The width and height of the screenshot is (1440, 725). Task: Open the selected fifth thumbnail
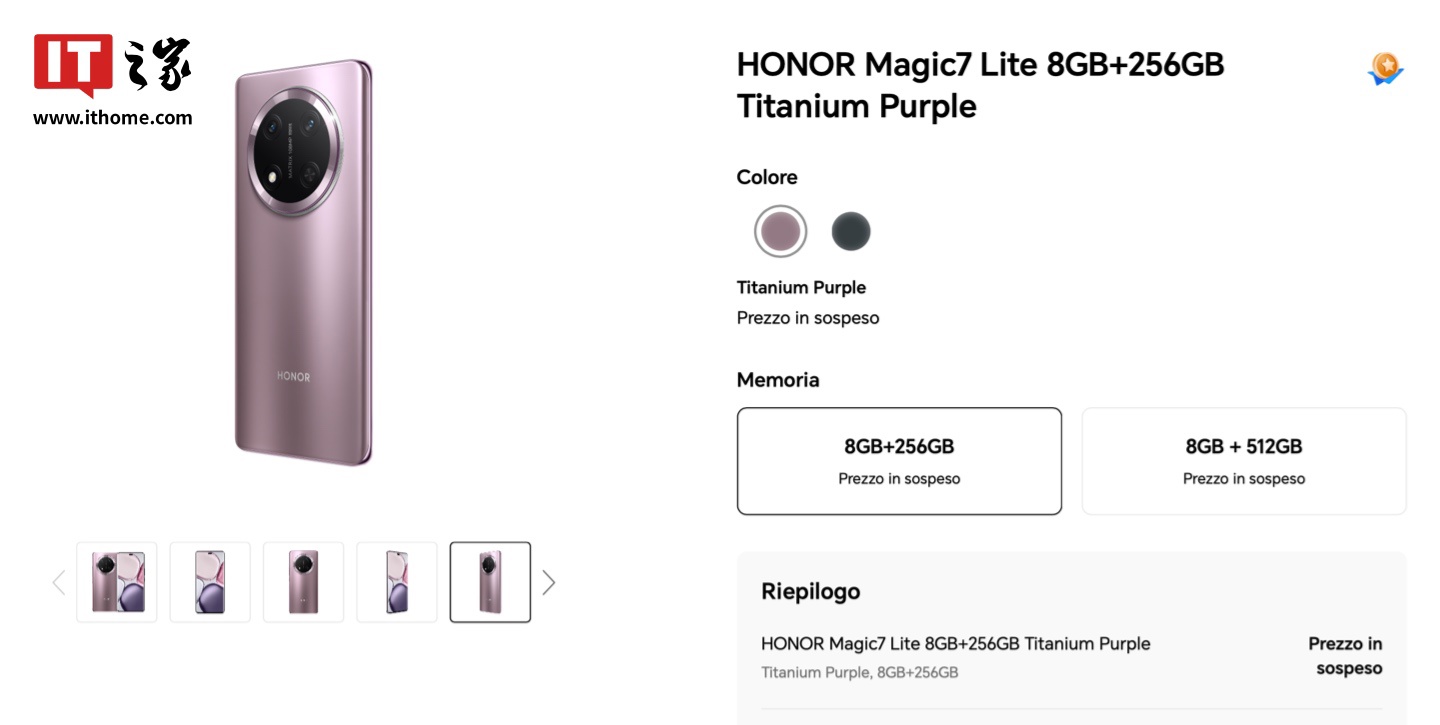tap(490, 582)
